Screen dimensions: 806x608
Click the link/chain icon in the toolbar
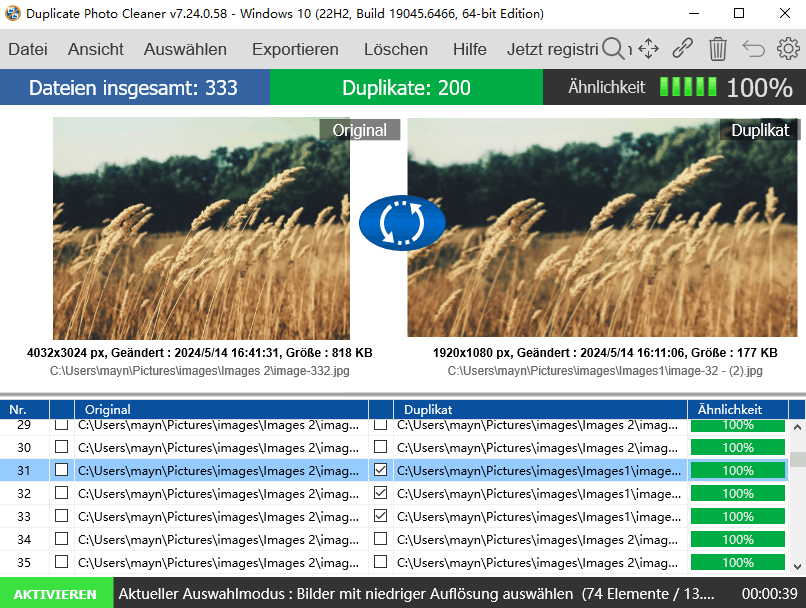pos(683,48)
